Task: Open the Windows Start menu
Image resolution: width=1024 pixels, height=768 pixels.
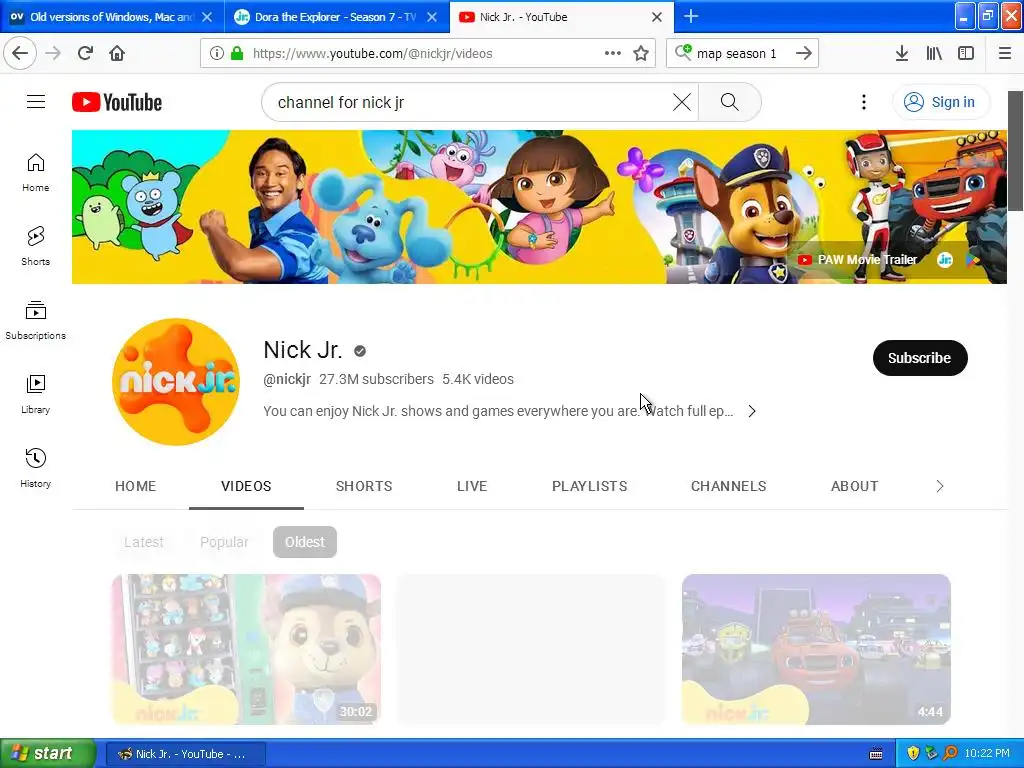Action: pos(47,754)
